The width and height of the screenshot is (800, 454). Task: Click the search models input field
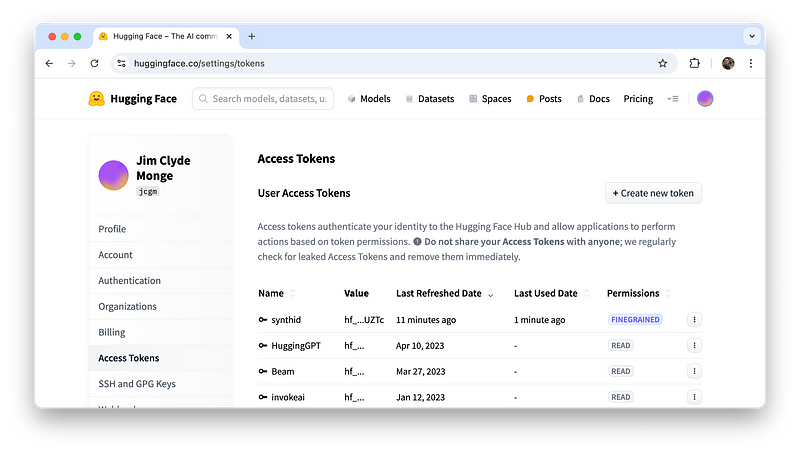click(x=263, y=98)
